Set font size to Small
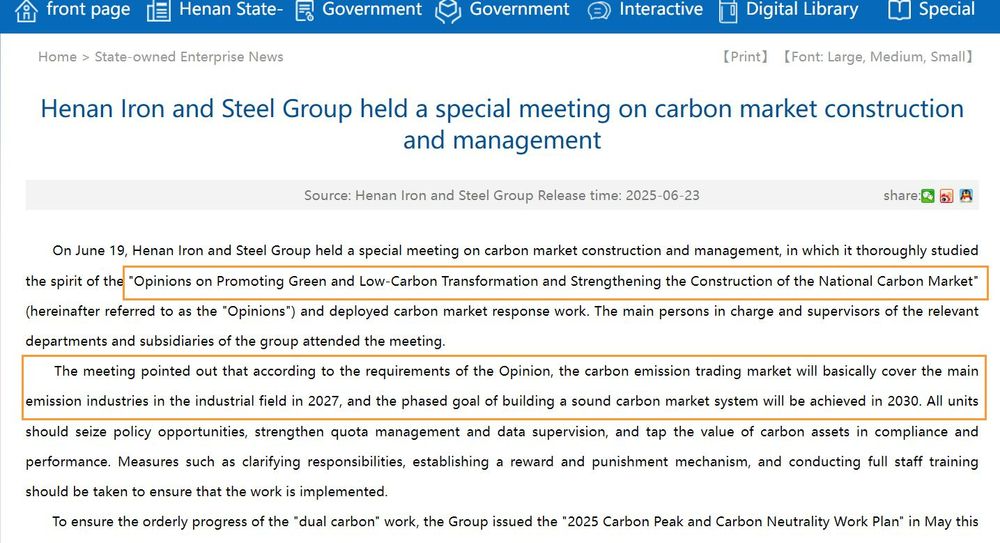1000x543 pixels. coord(948,57)
